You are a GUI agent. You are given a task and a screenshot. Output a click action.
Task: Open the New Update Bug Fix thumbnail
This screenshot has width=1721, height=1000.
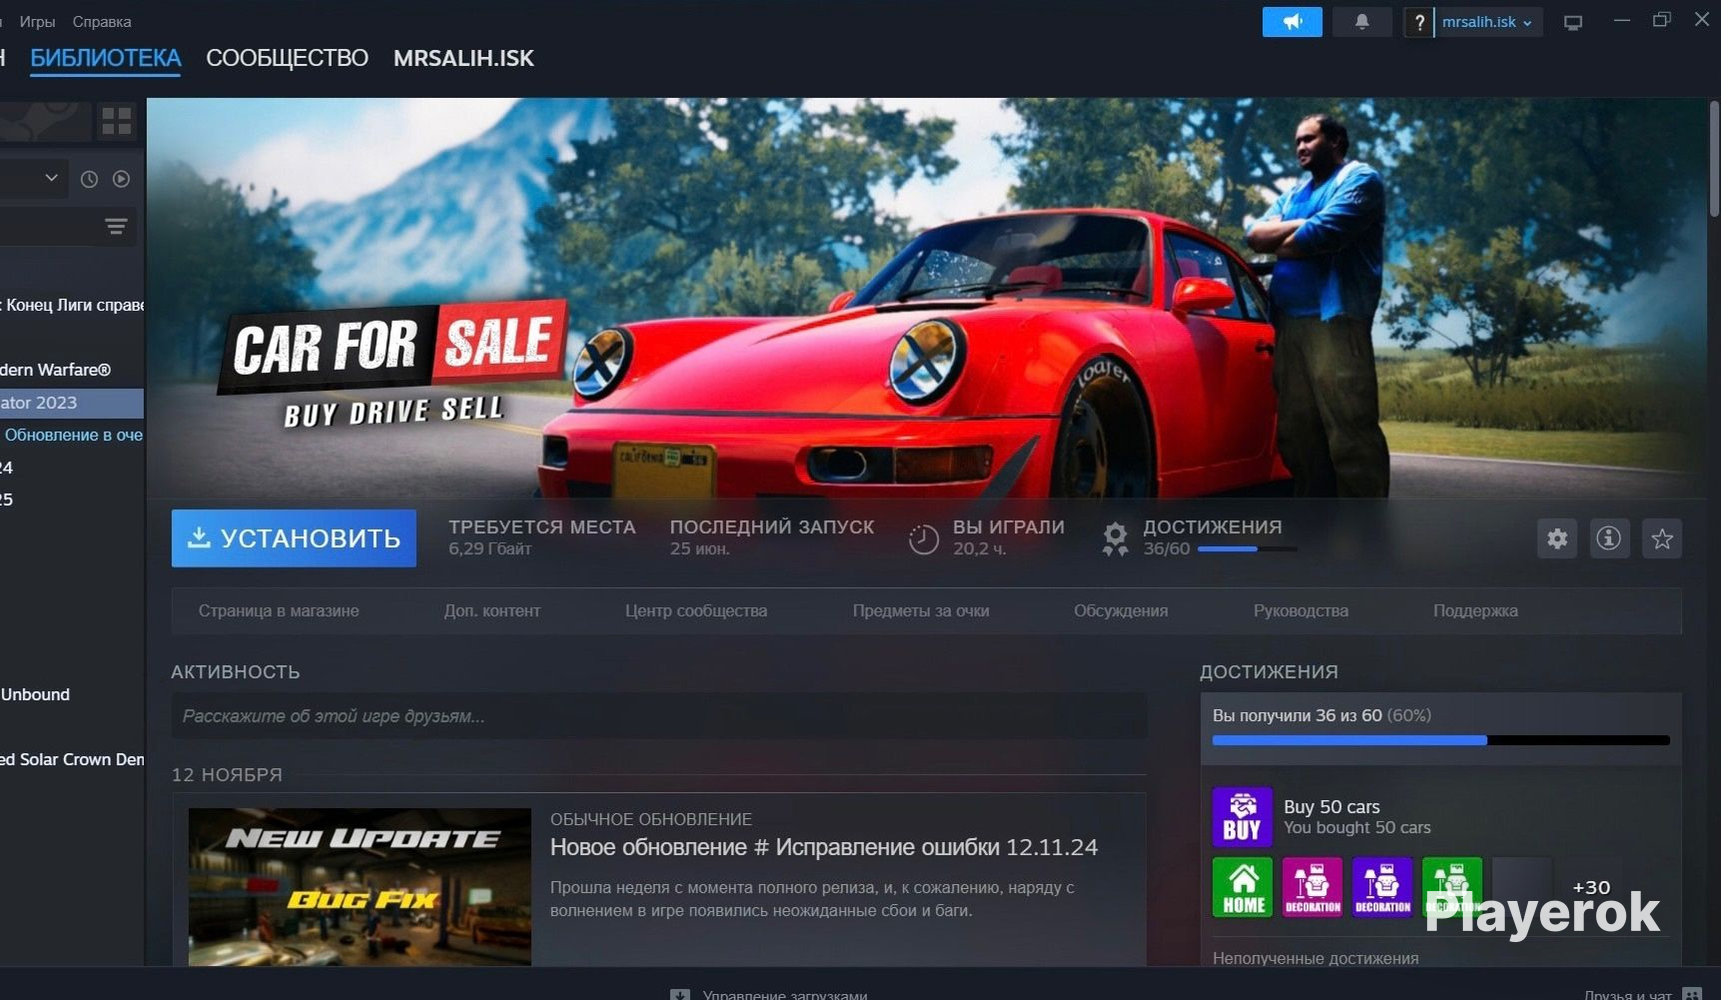pyautogui.click(x=360, y=886)
